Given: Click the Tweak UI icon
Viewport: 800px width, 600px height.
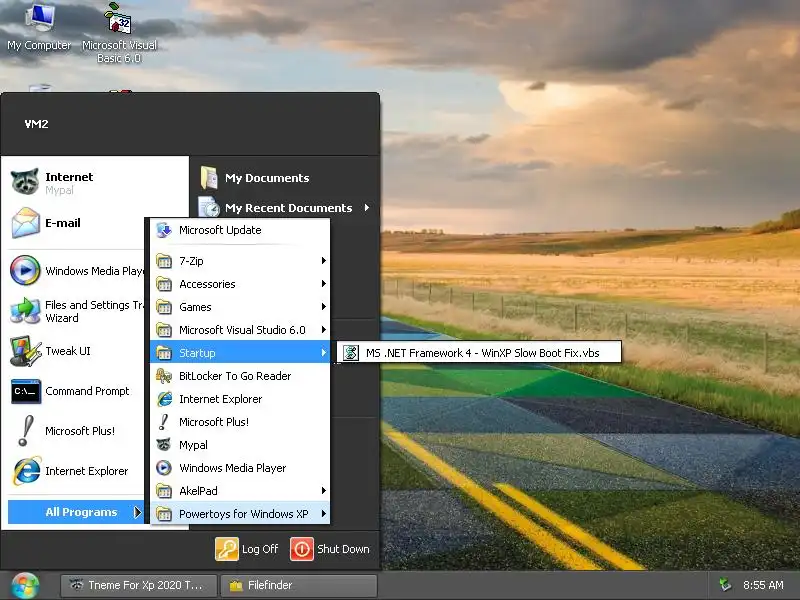Looking at the screenshot, I should click(25, 351).
